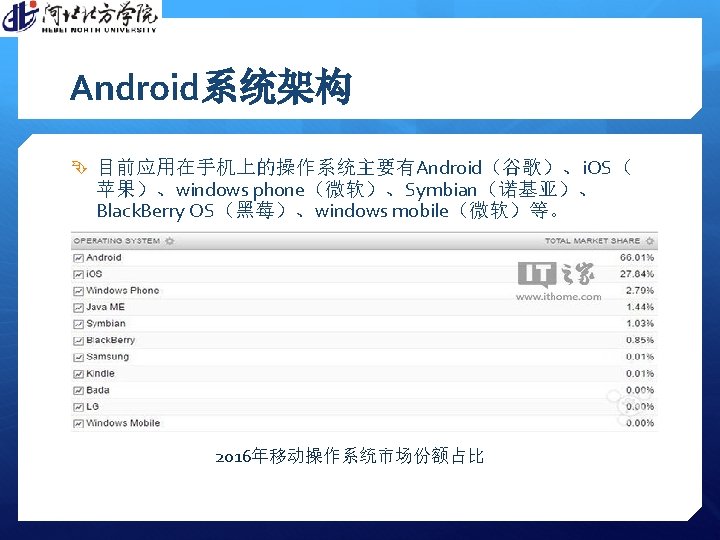Open the Total Market Share gear settings

click(650, 241)
